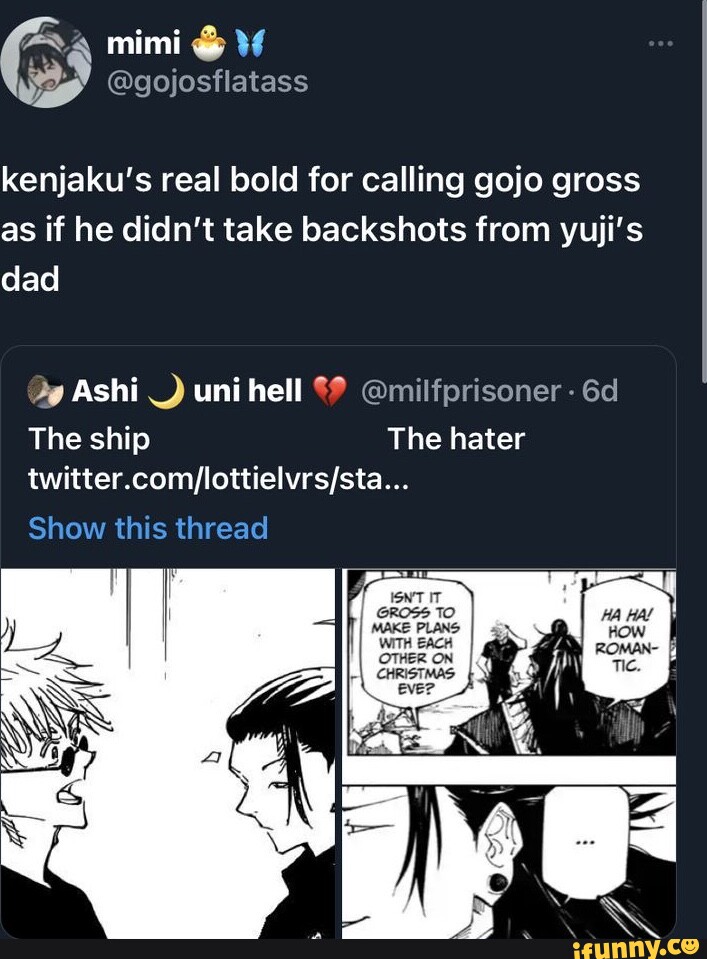Viewport: 707px width, 959px height.
Task: Click the tweet text mentioning kenjaku
Action: [x=320, y=220]
